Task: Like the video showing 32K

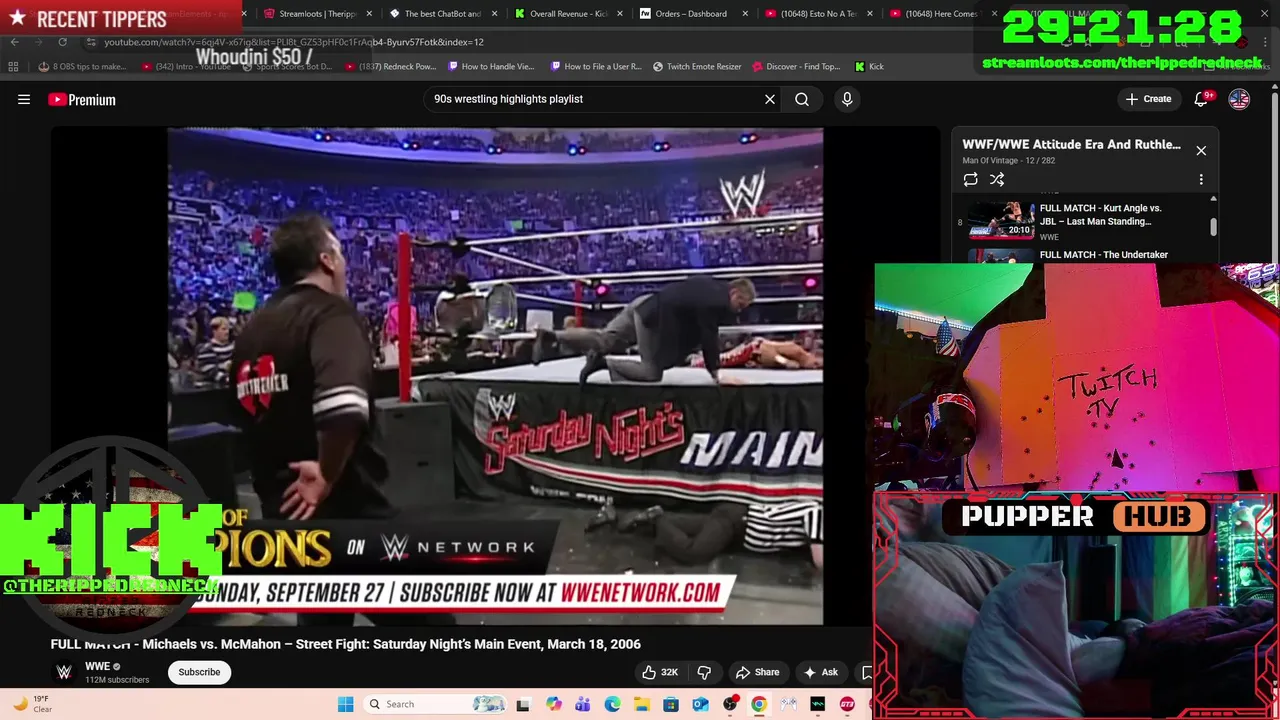Action: pos(660,672)
